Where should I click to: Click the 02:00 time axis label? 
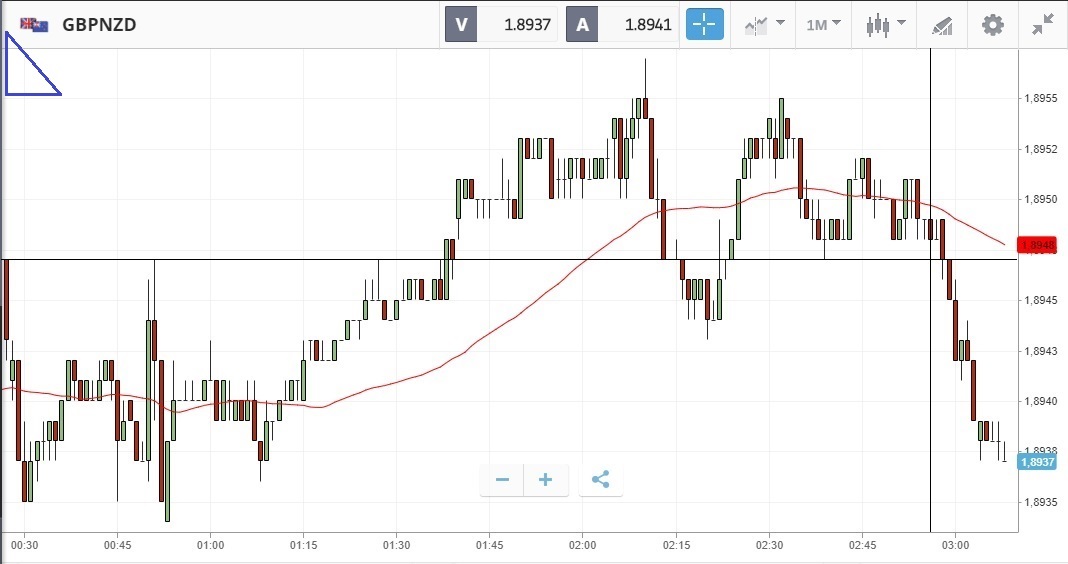[x=582, y=546]
